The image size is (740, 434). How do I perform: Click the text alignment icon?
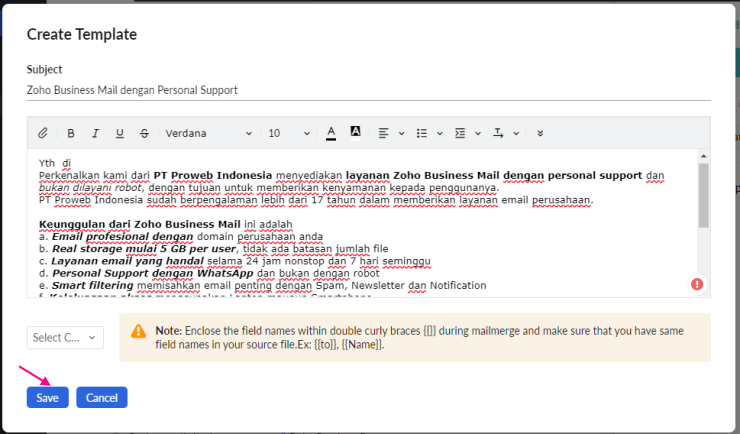[384, 134]
